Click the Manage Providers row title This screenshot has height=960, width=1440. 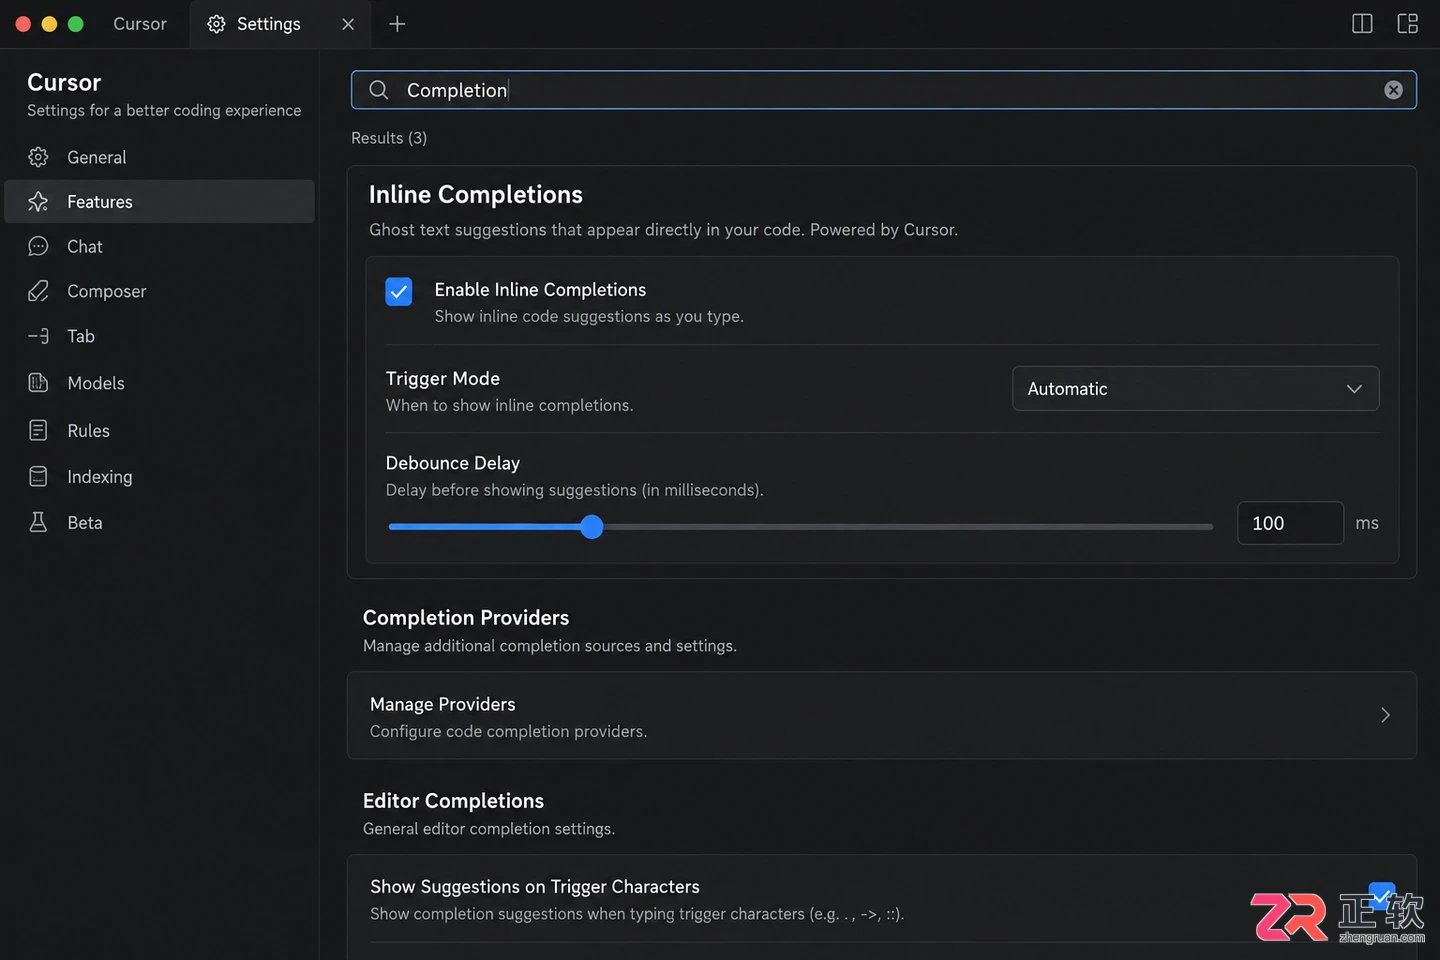443,704
